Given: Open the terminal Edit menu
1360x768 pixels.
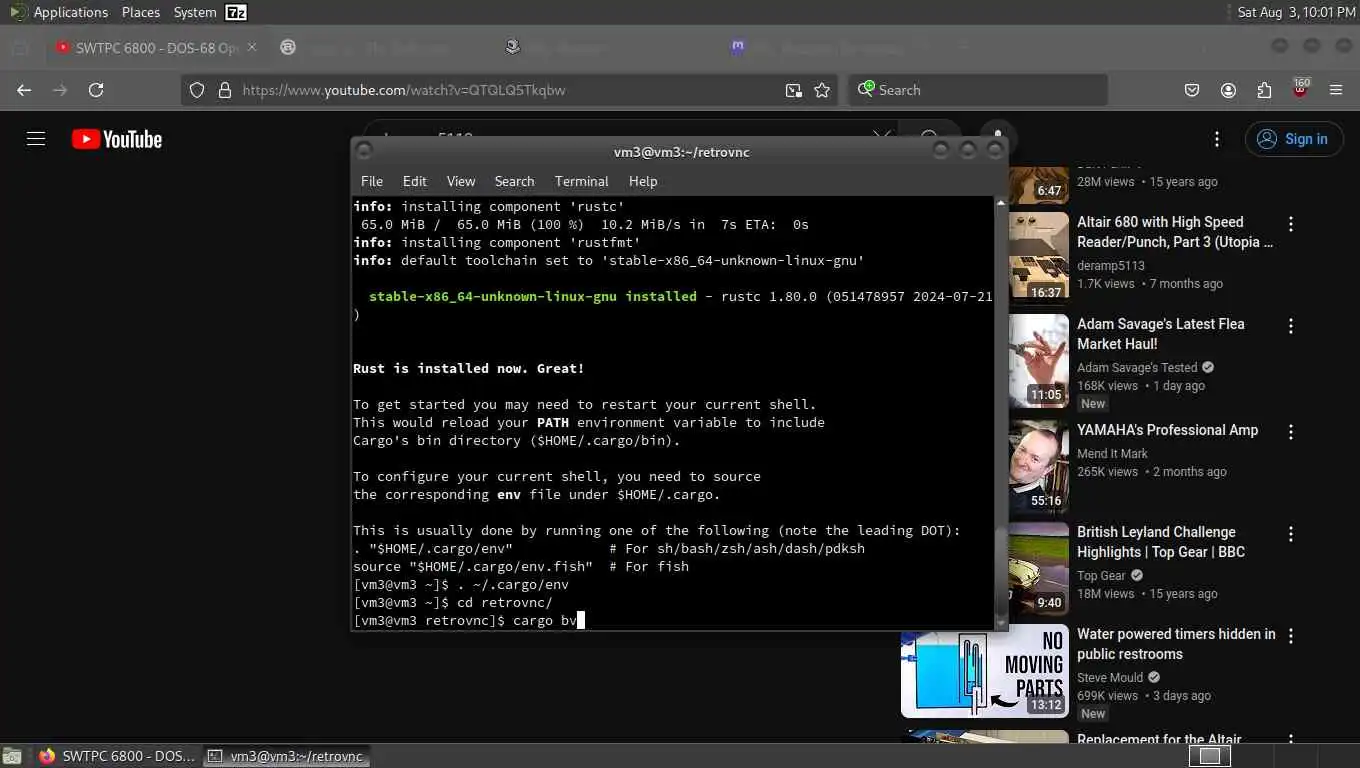Looking at the screenshot, I should click(x=414, y=181).
